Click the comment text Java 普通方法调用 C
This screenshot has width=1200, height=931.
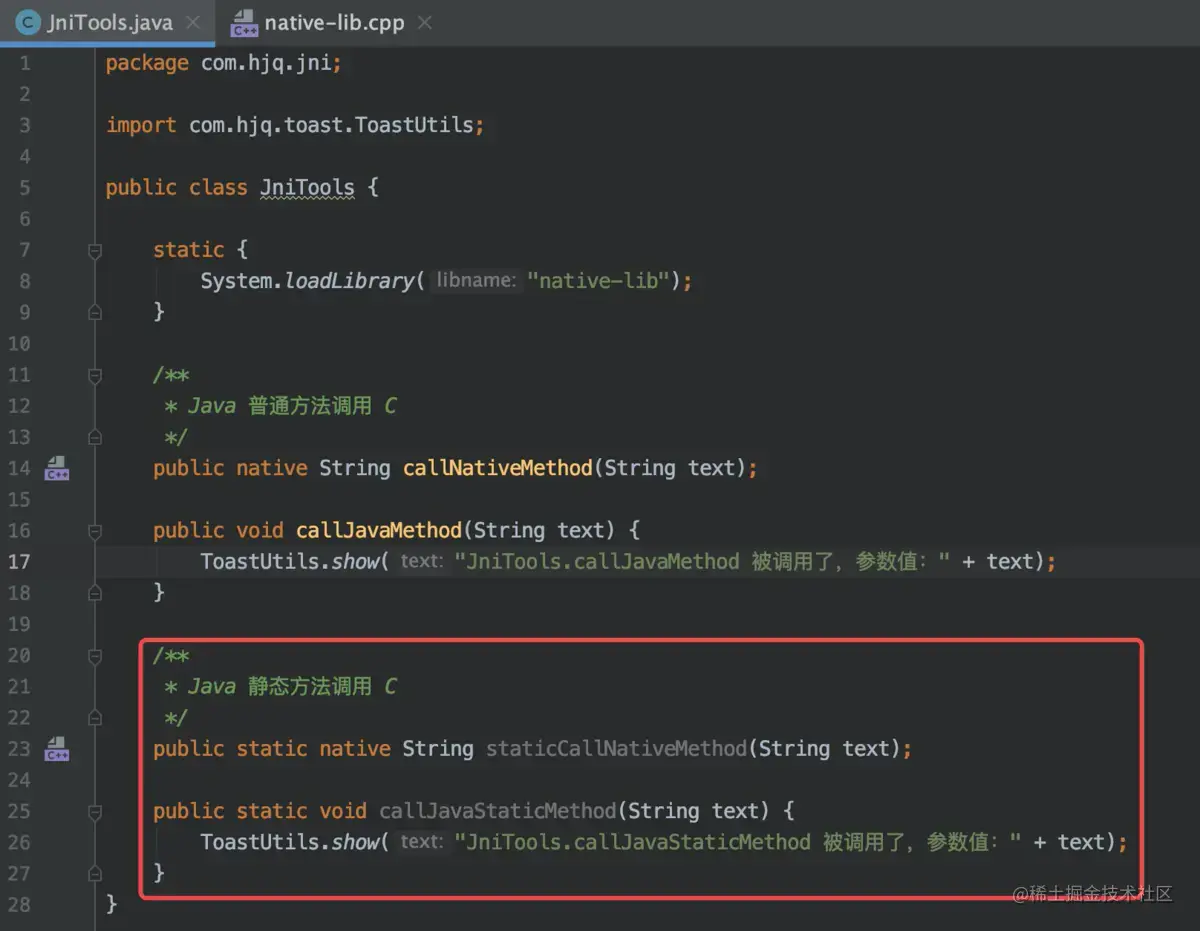click(291, 406)
